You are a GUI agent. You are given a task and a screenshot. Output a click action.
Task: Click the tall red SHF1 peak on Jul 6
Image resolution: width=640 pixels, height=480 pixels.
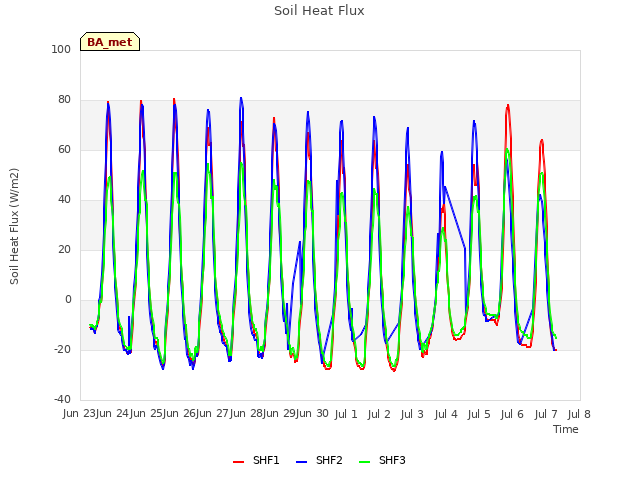[508, 105]
